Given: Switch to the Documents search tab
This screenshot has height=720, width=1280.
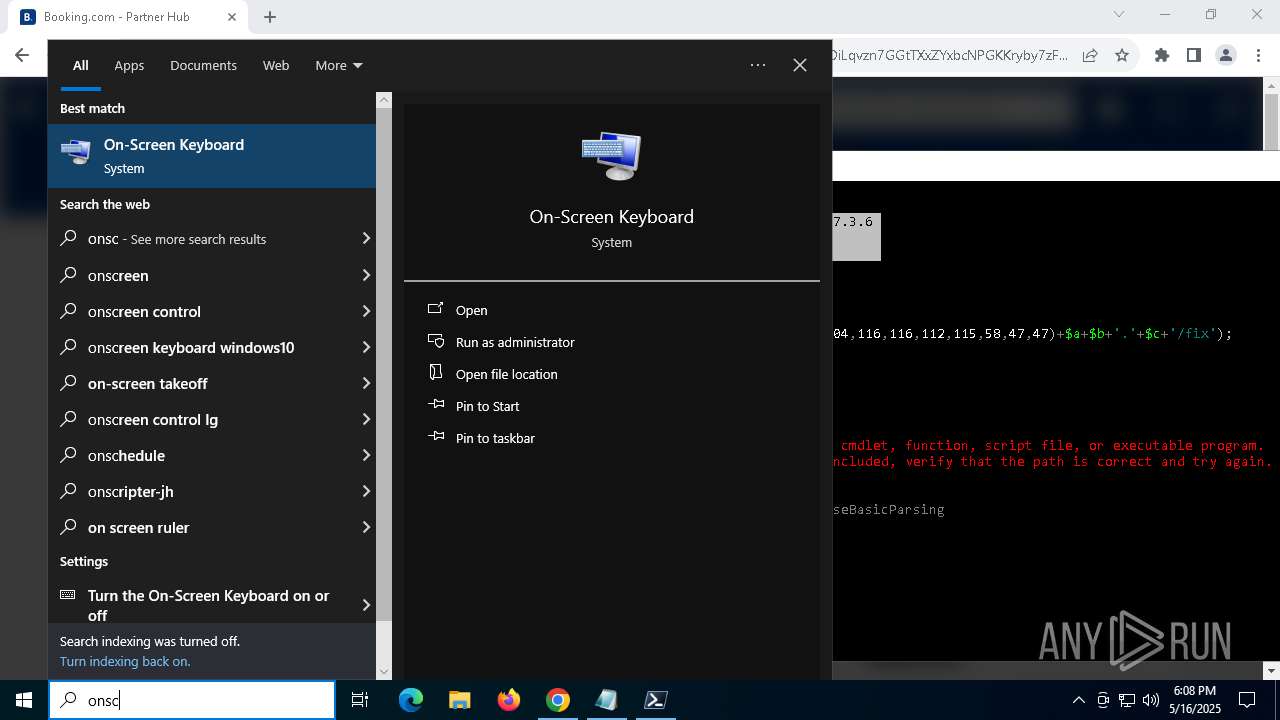Looking at the screenshot, I should tap(203, 65).
